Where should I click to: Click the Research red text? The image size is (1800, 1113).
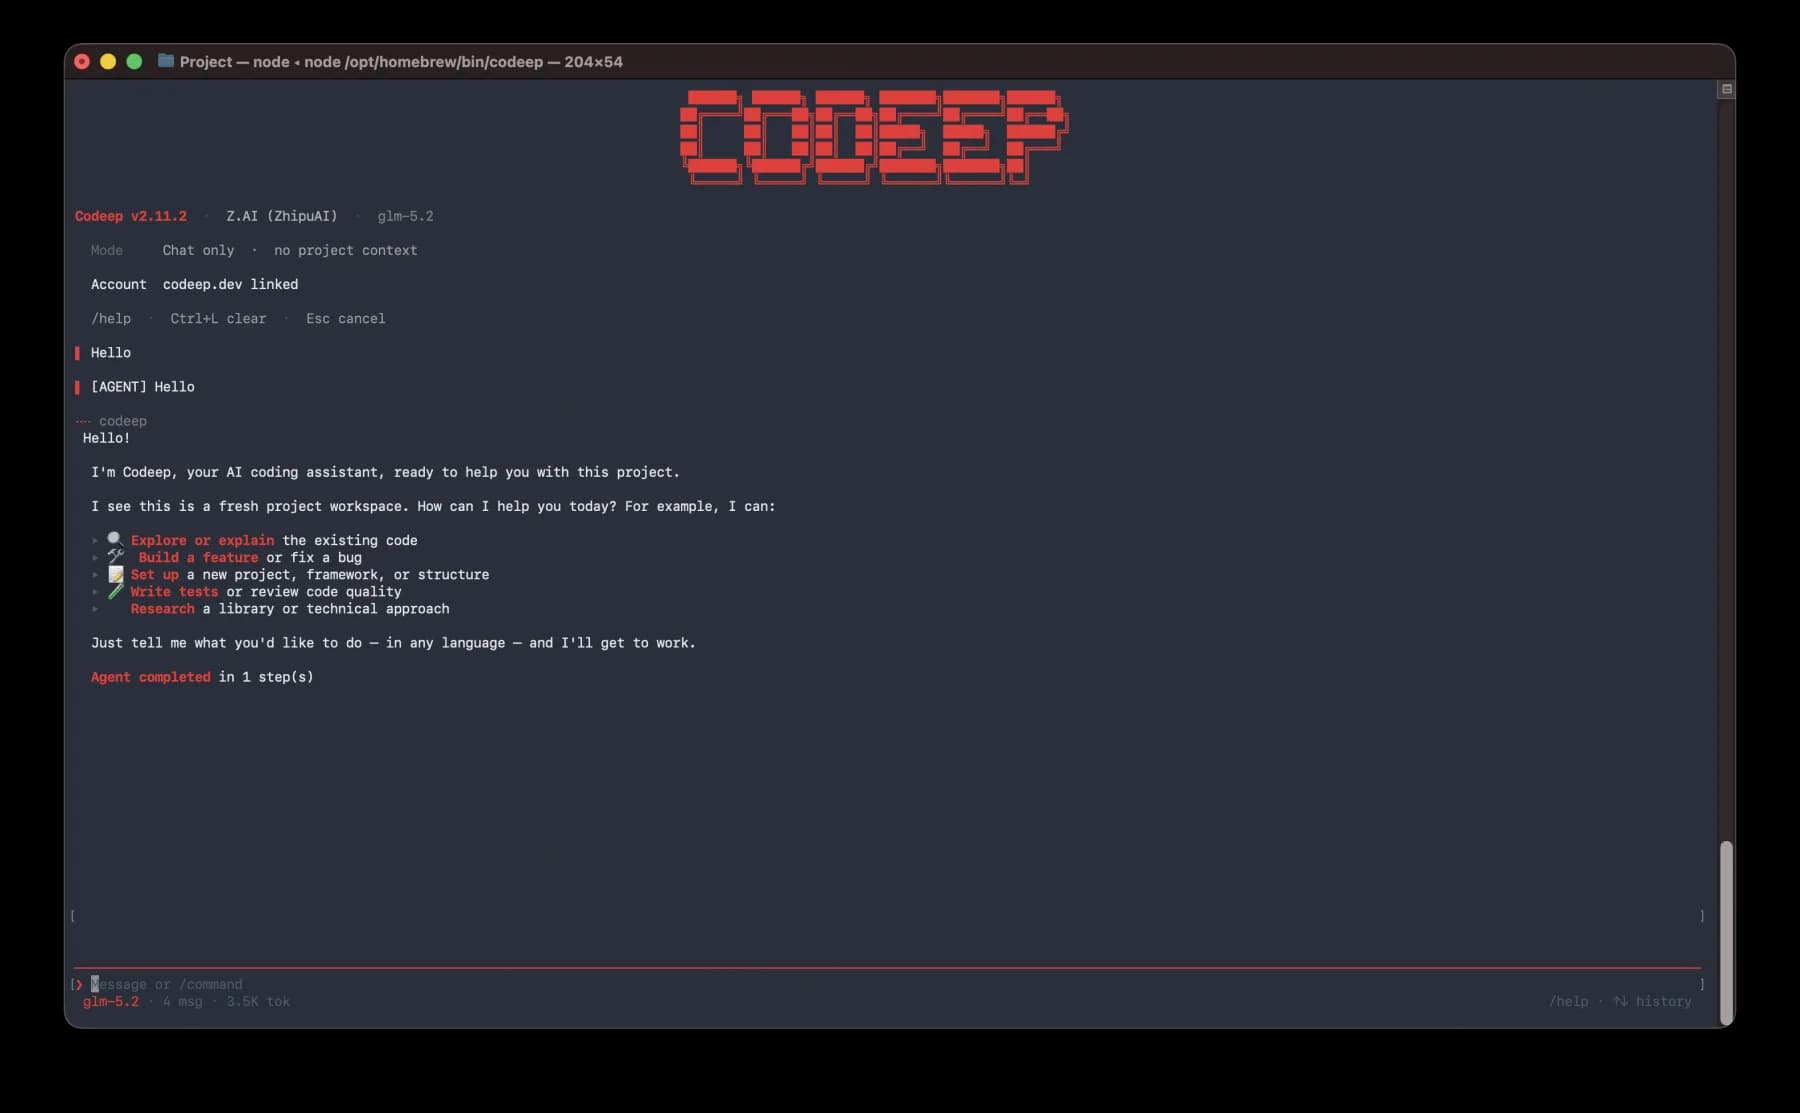click(162, 608)
